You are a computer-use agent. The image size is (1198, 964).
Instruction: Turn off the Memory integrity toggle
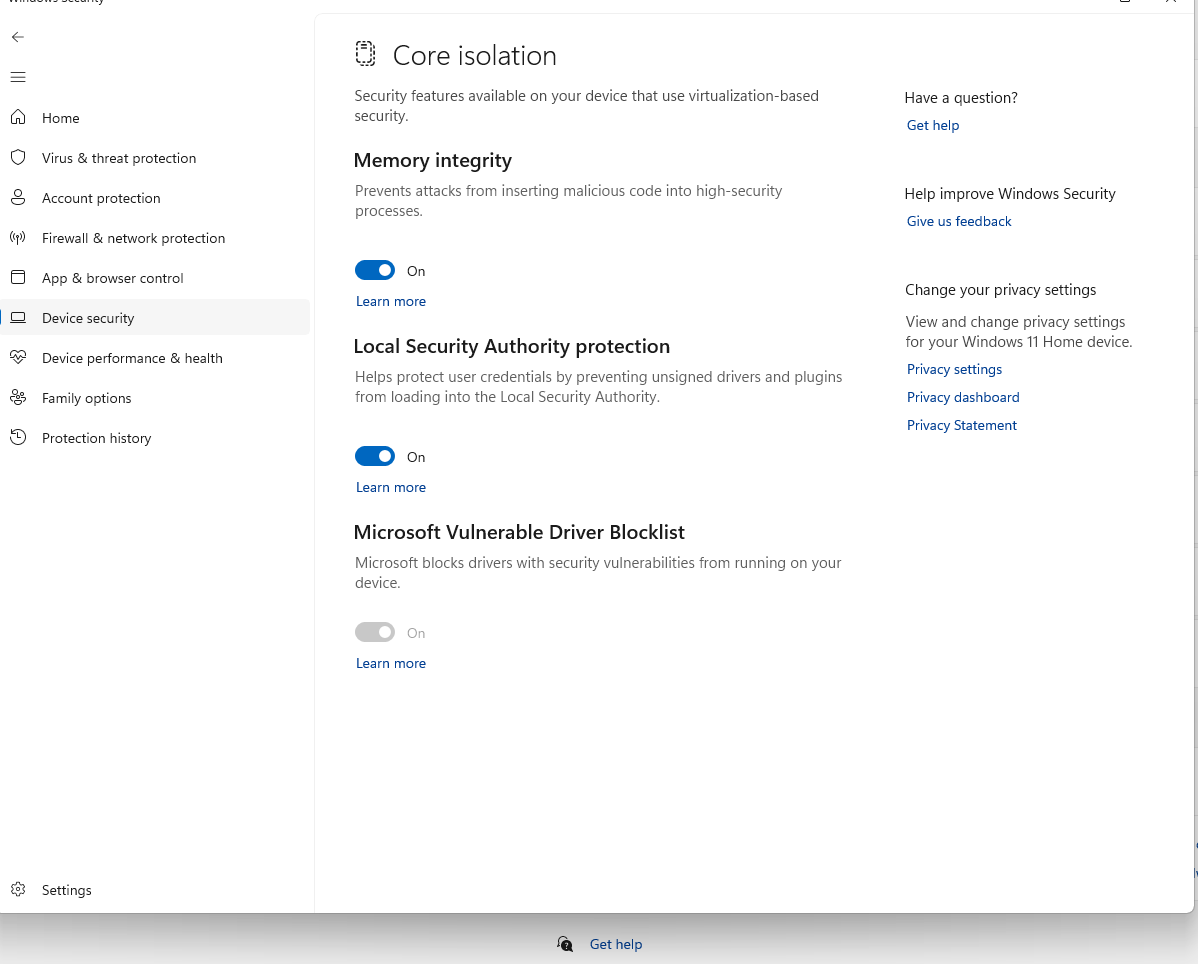point(375,271)
